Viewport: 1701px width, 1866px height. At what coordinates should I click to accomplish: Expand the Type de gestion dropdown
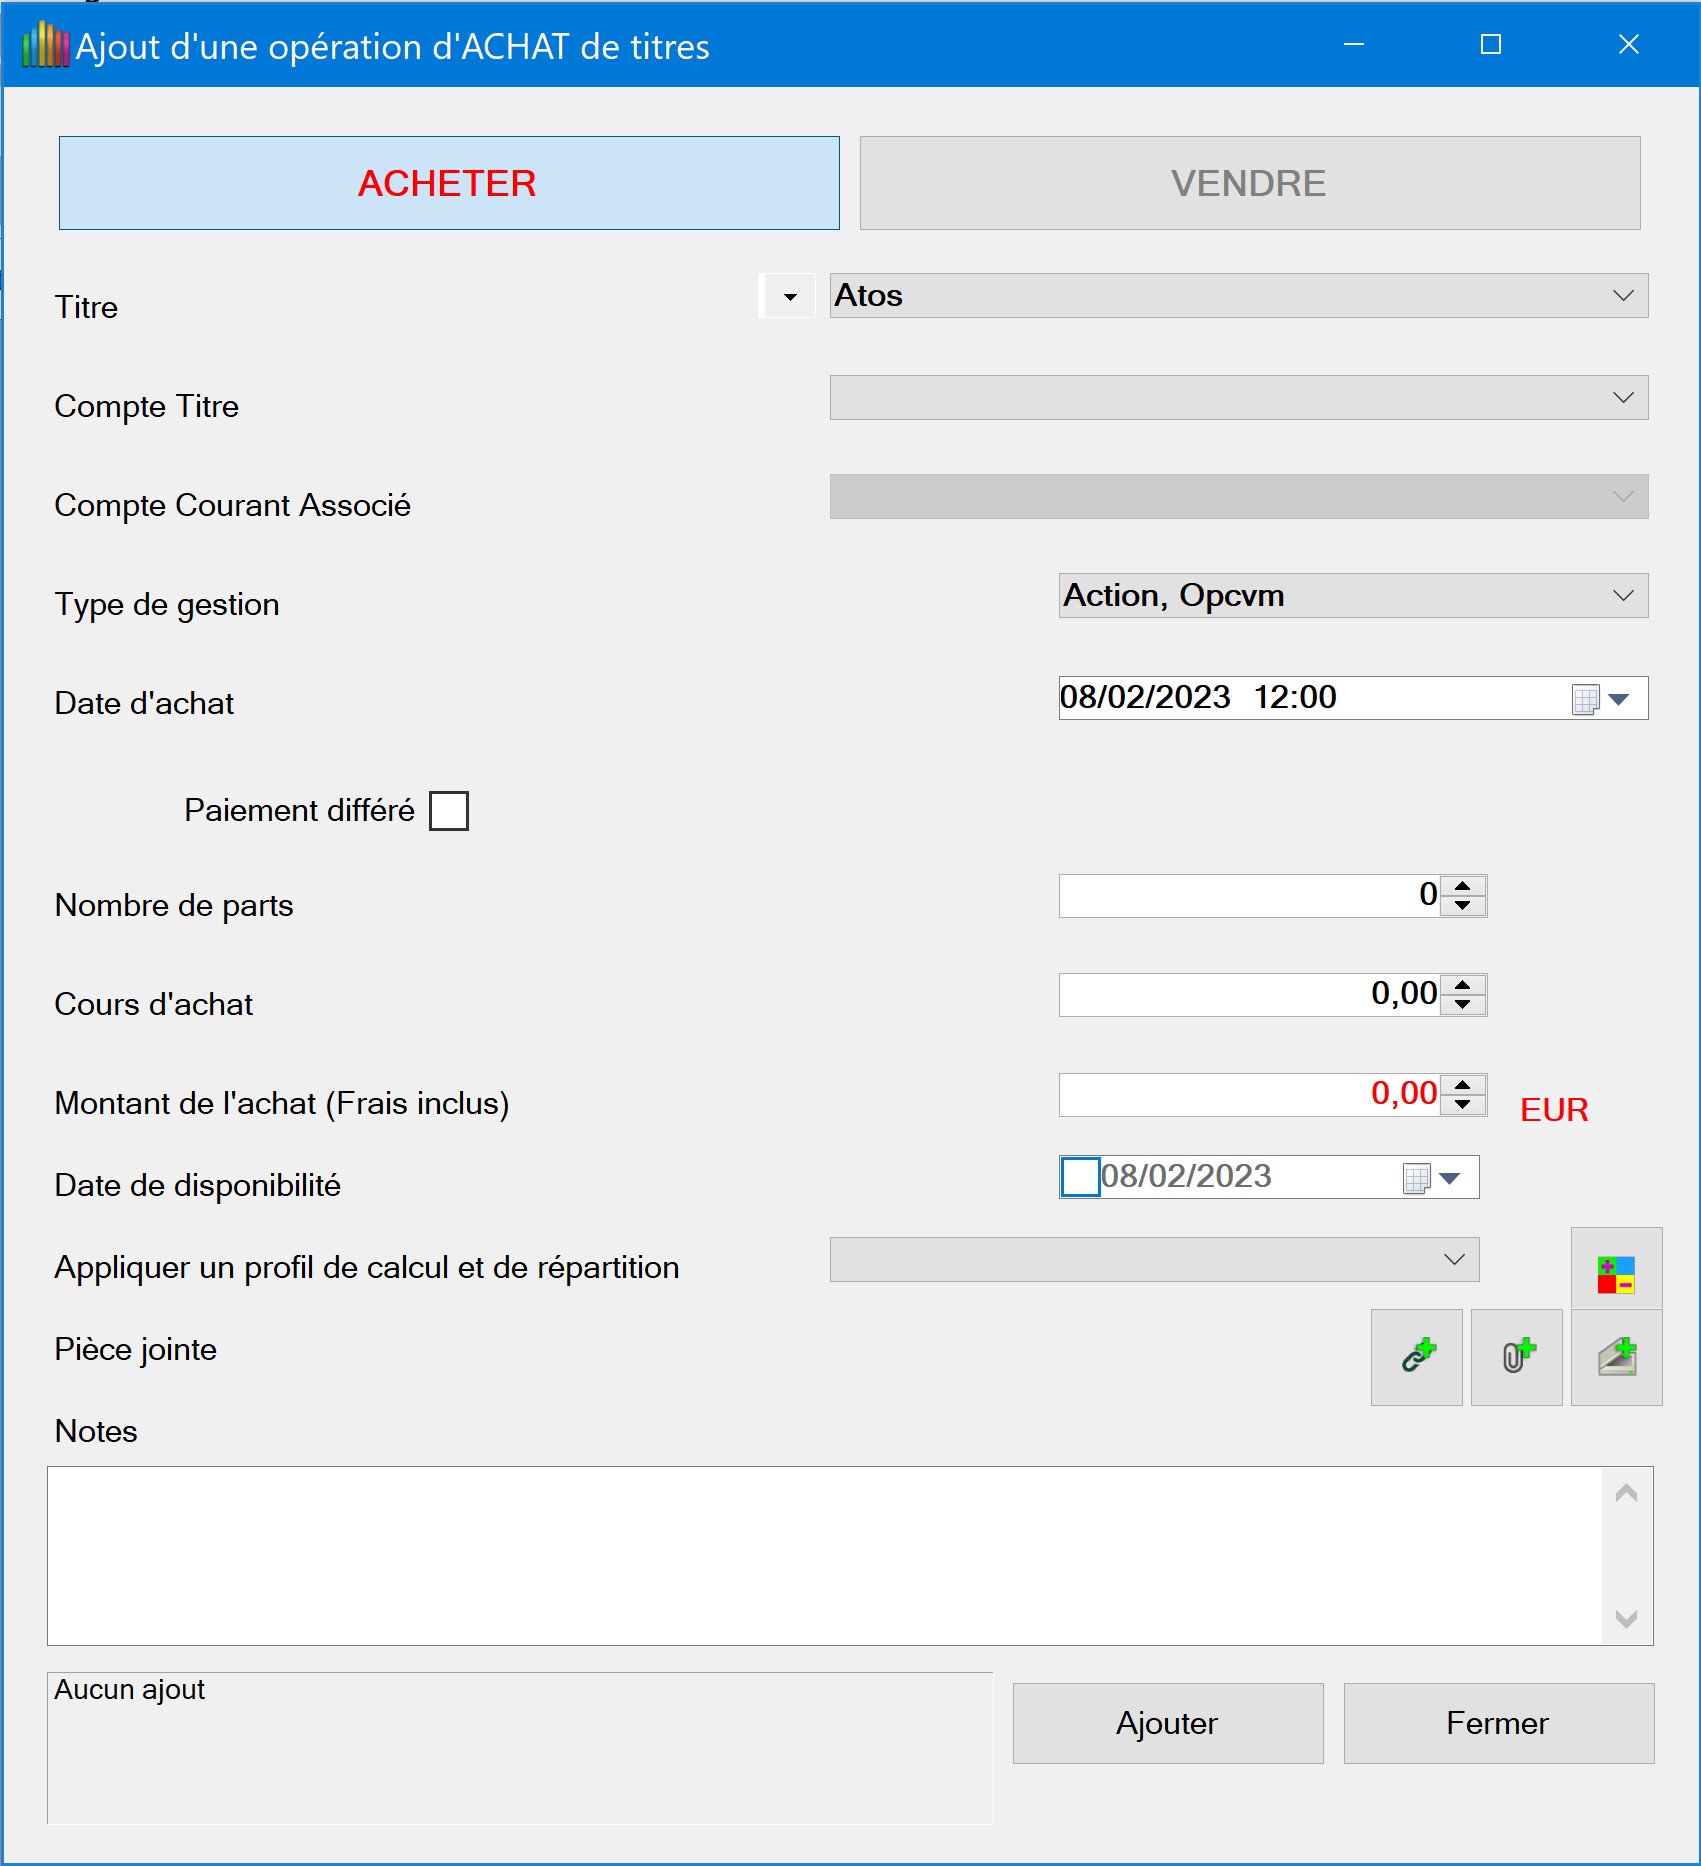pyautogui.click(x=1622, y=596)
